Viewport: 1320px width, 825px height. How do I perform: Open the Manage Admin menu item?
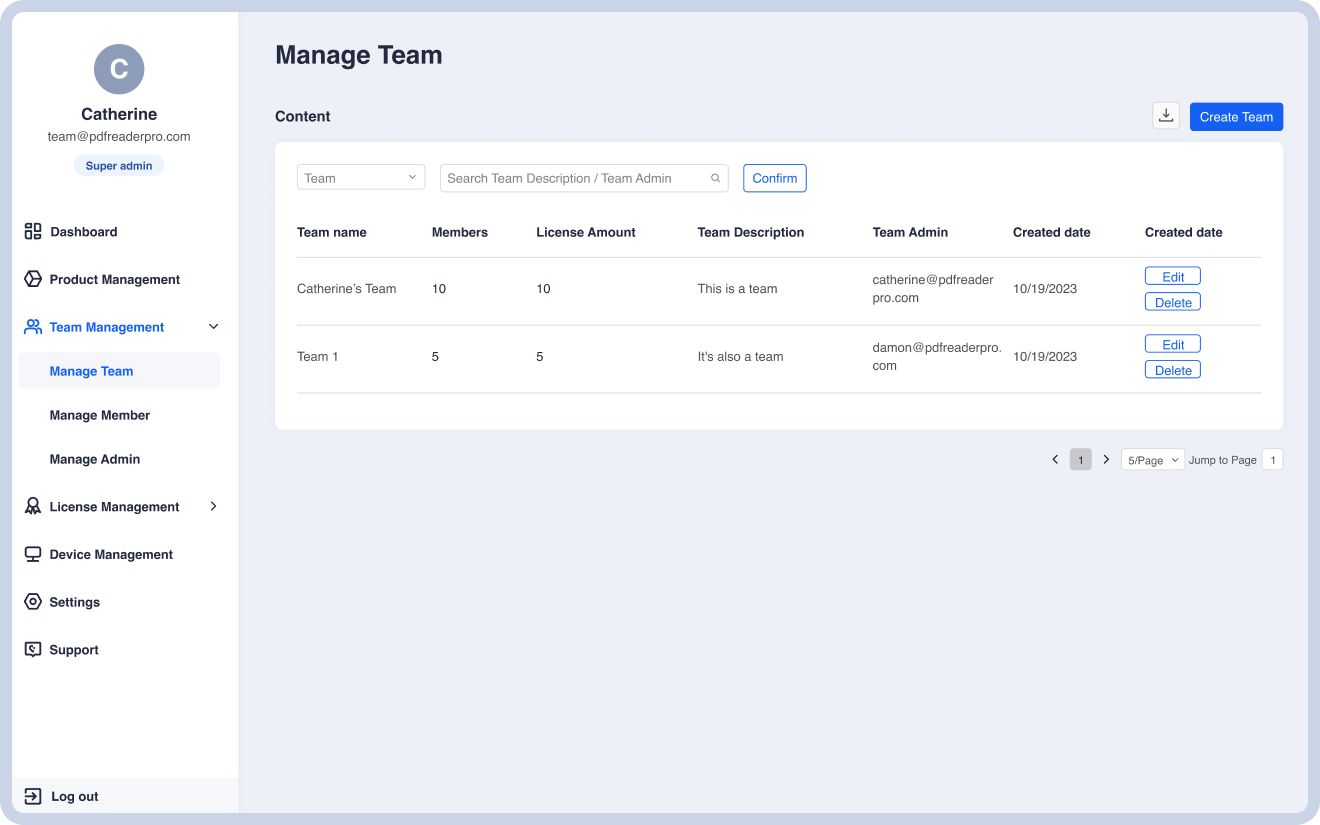click(x=95, y=459)
